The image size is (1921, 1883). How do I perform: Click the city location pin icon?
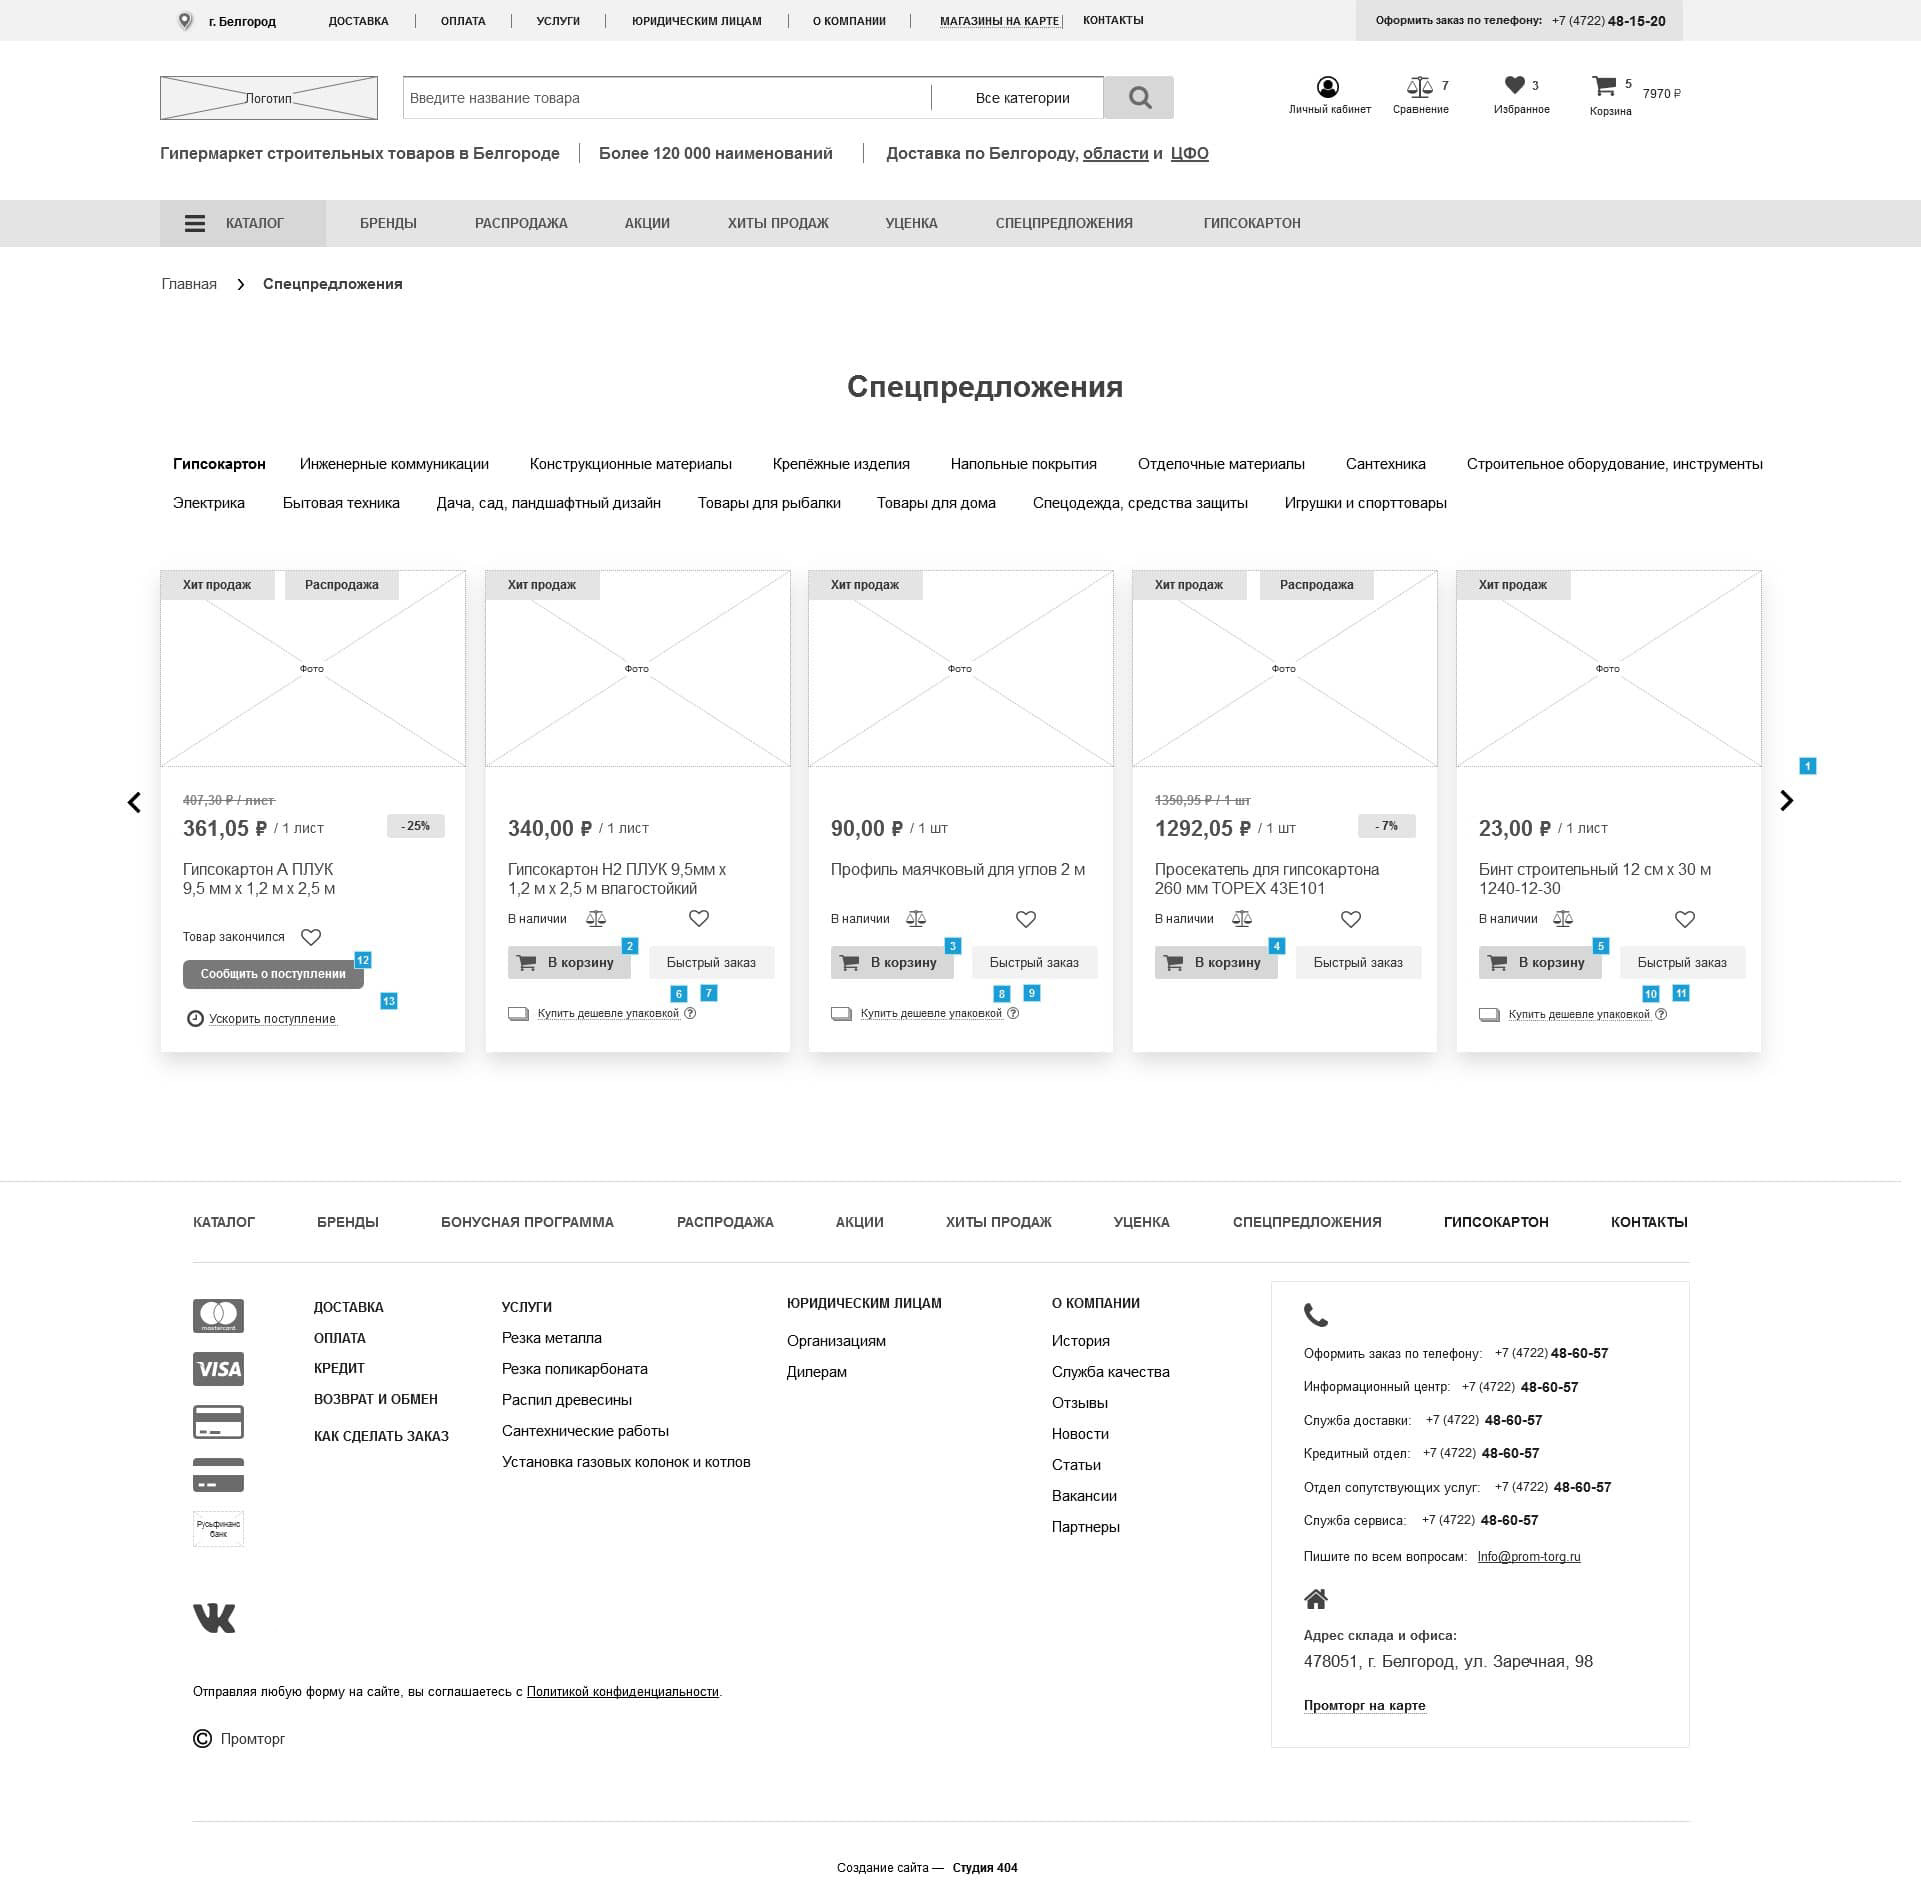[185, 21]
